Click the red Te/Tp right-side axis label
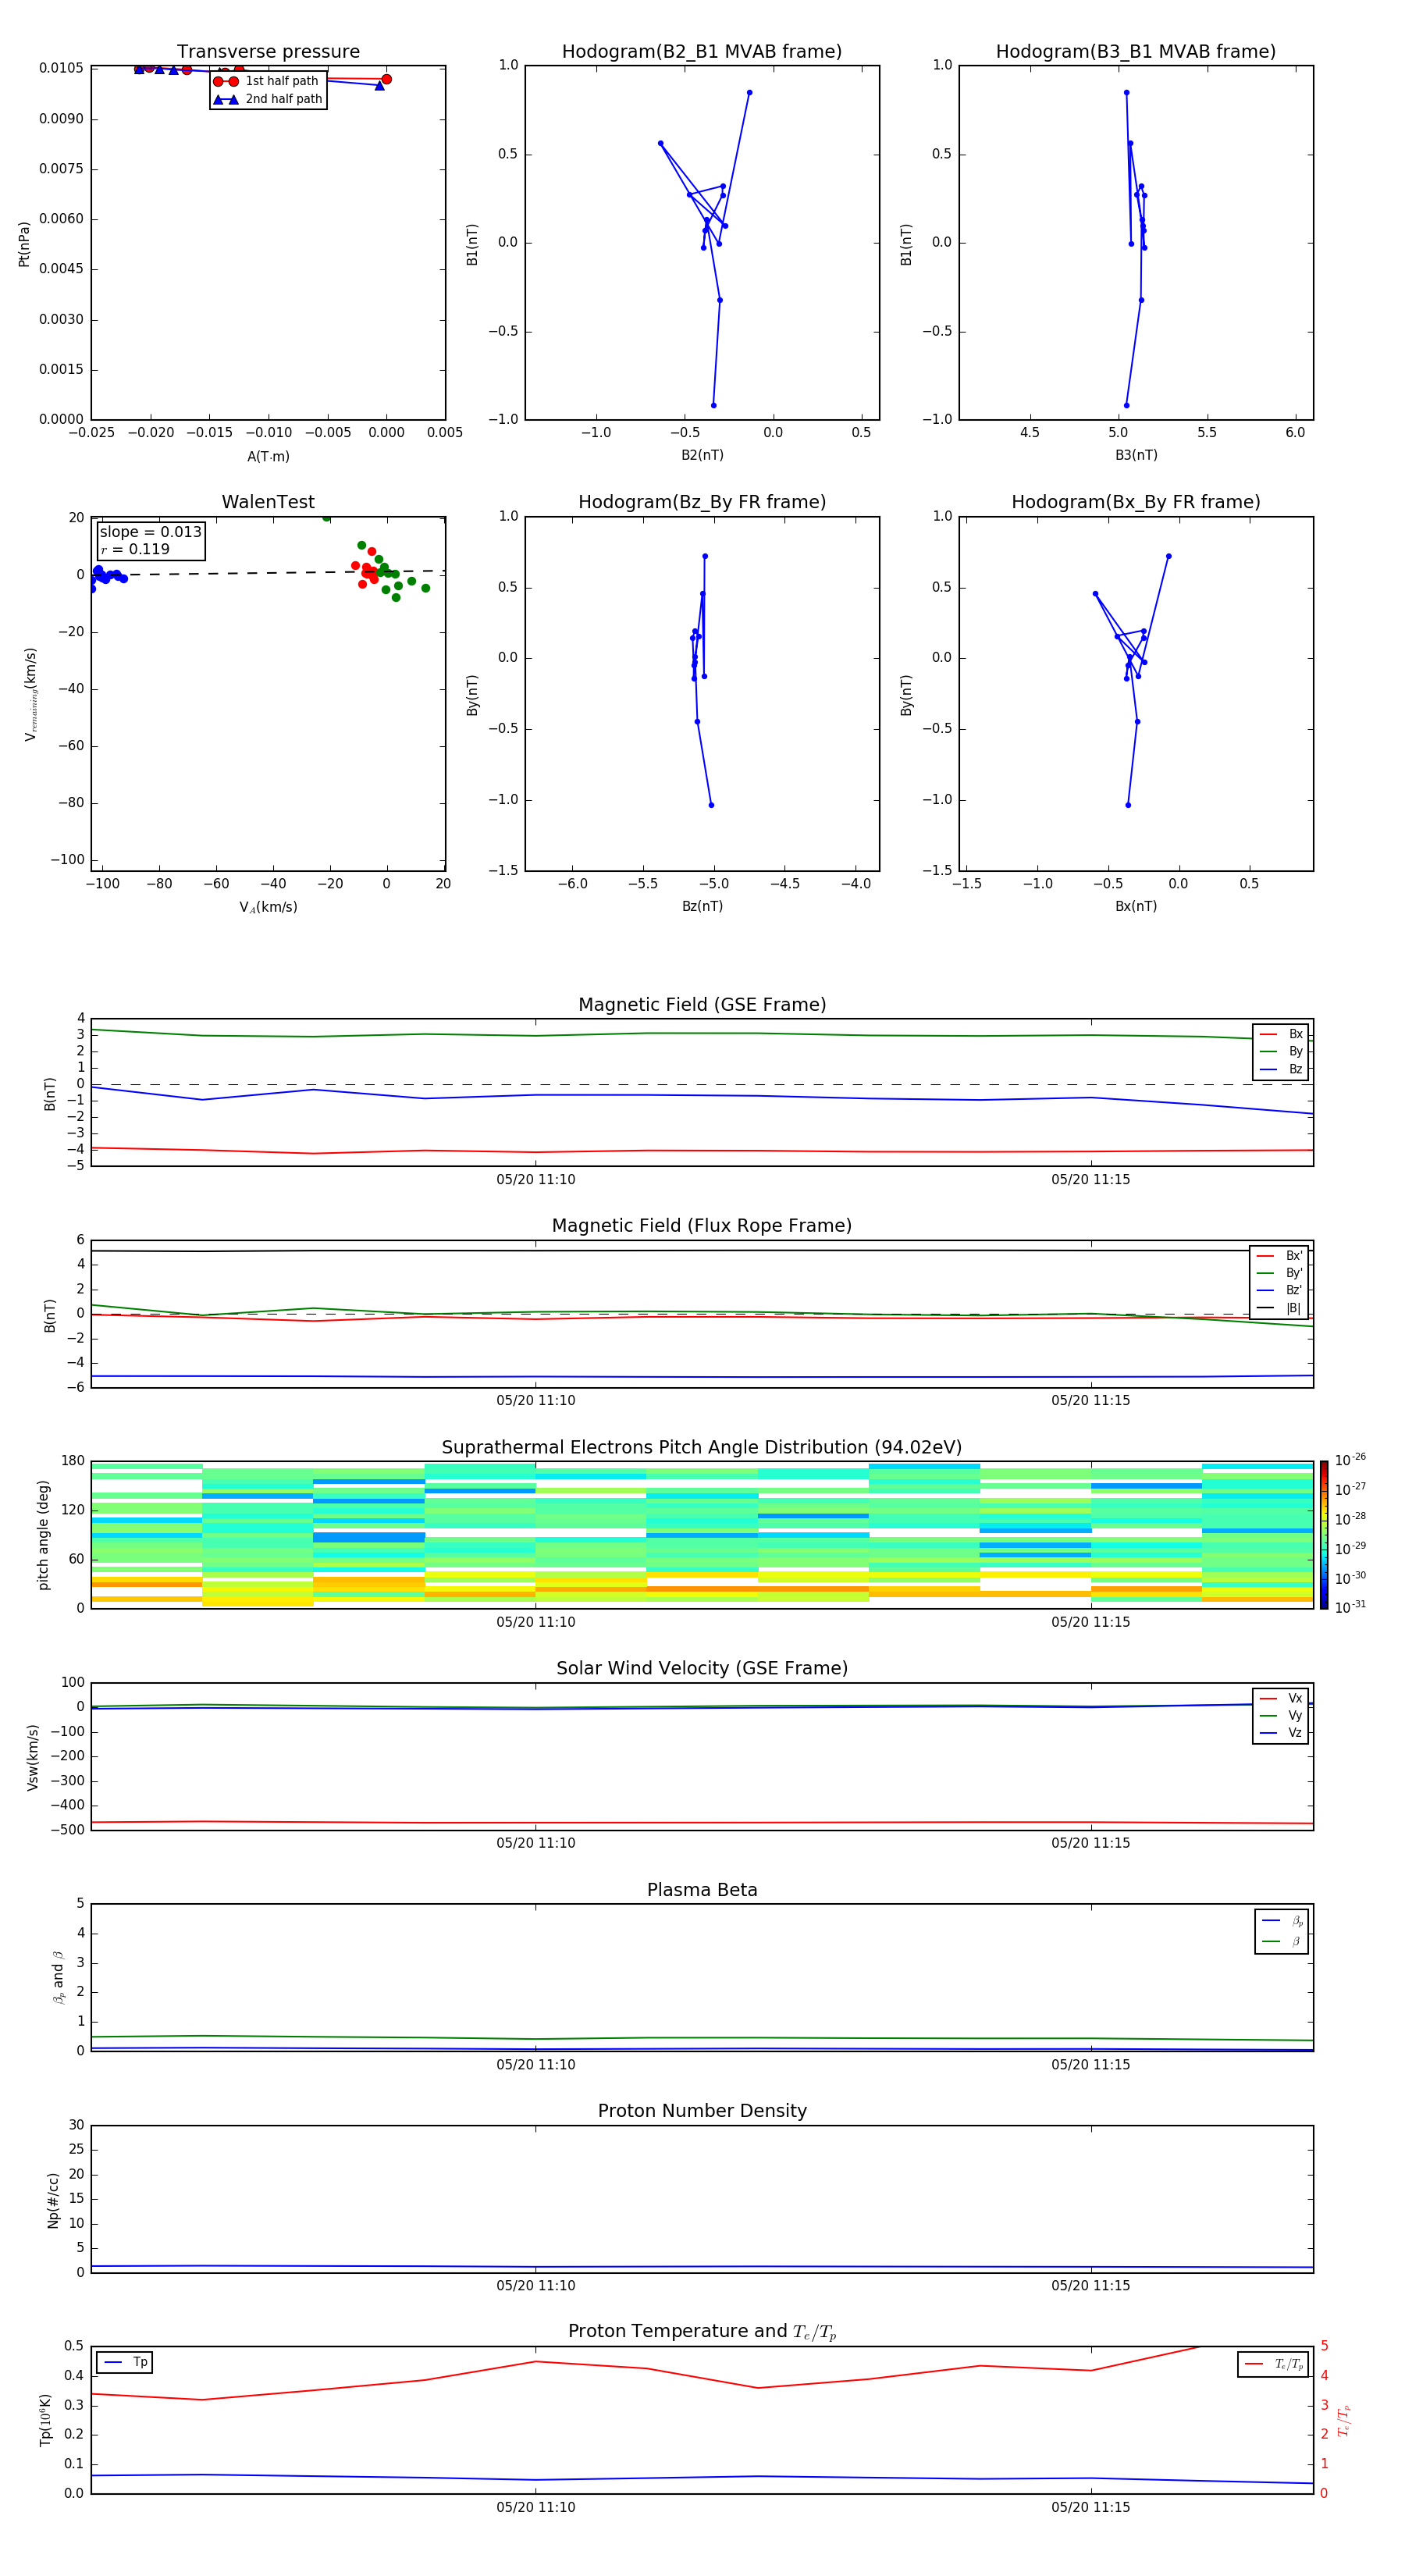Image resolution: width=1405 pixels, height=2576 pixels. [1343, 2420]
